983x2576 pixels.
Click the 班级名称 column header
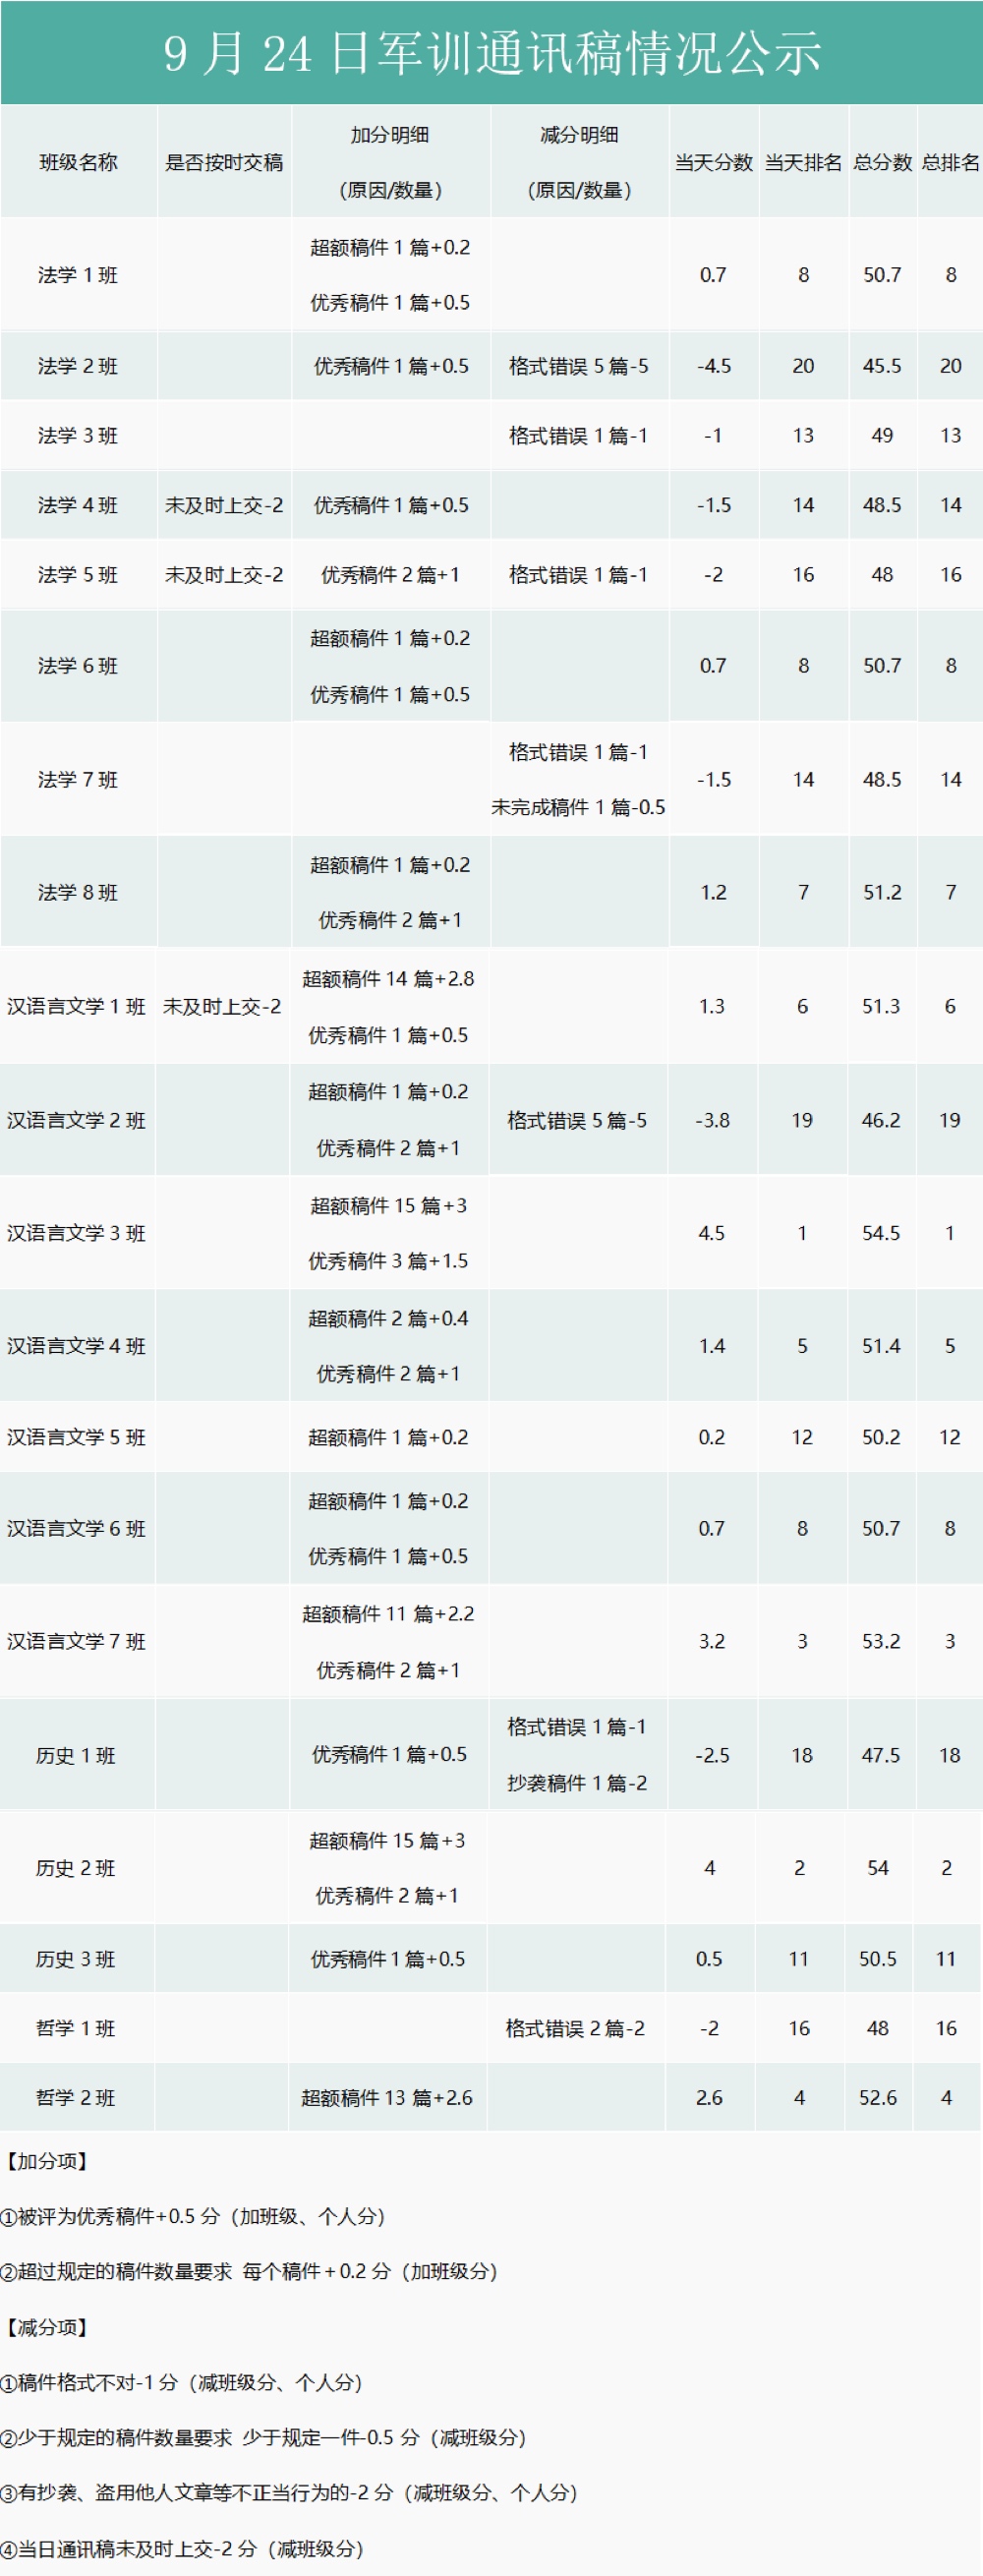click(x=78, y=162)
